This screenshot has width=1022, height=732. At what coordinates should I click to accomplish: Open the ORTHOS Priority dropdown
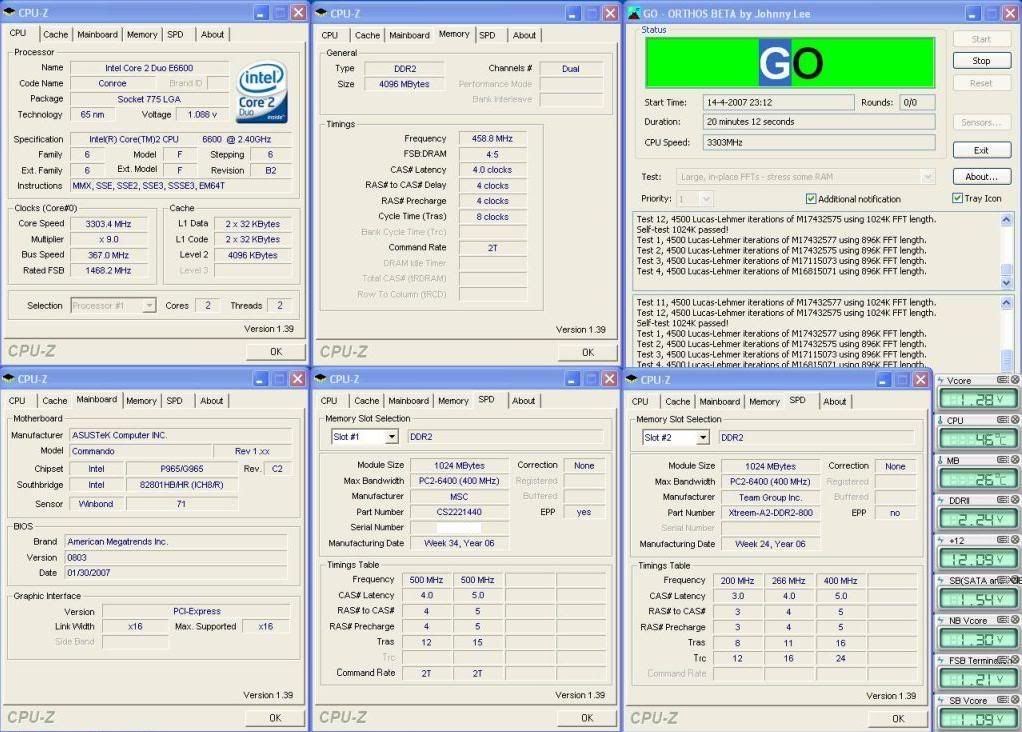point(706,199)
